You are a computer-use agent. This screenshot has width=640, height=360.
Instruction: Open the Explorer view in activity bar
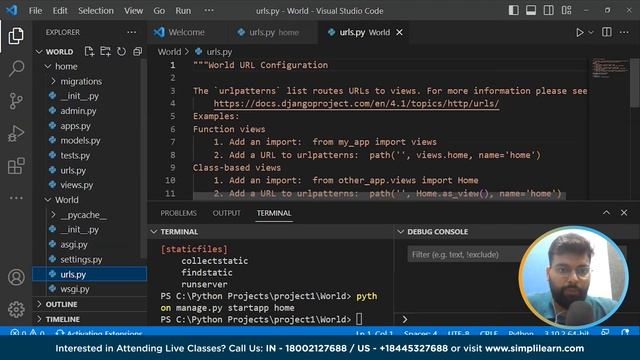[16, 36]
